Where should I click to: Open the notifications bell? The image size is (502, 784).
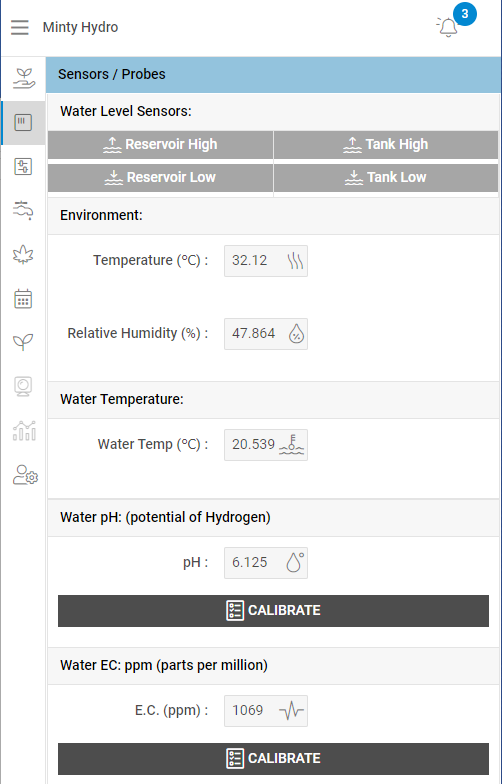pos(448,27)
